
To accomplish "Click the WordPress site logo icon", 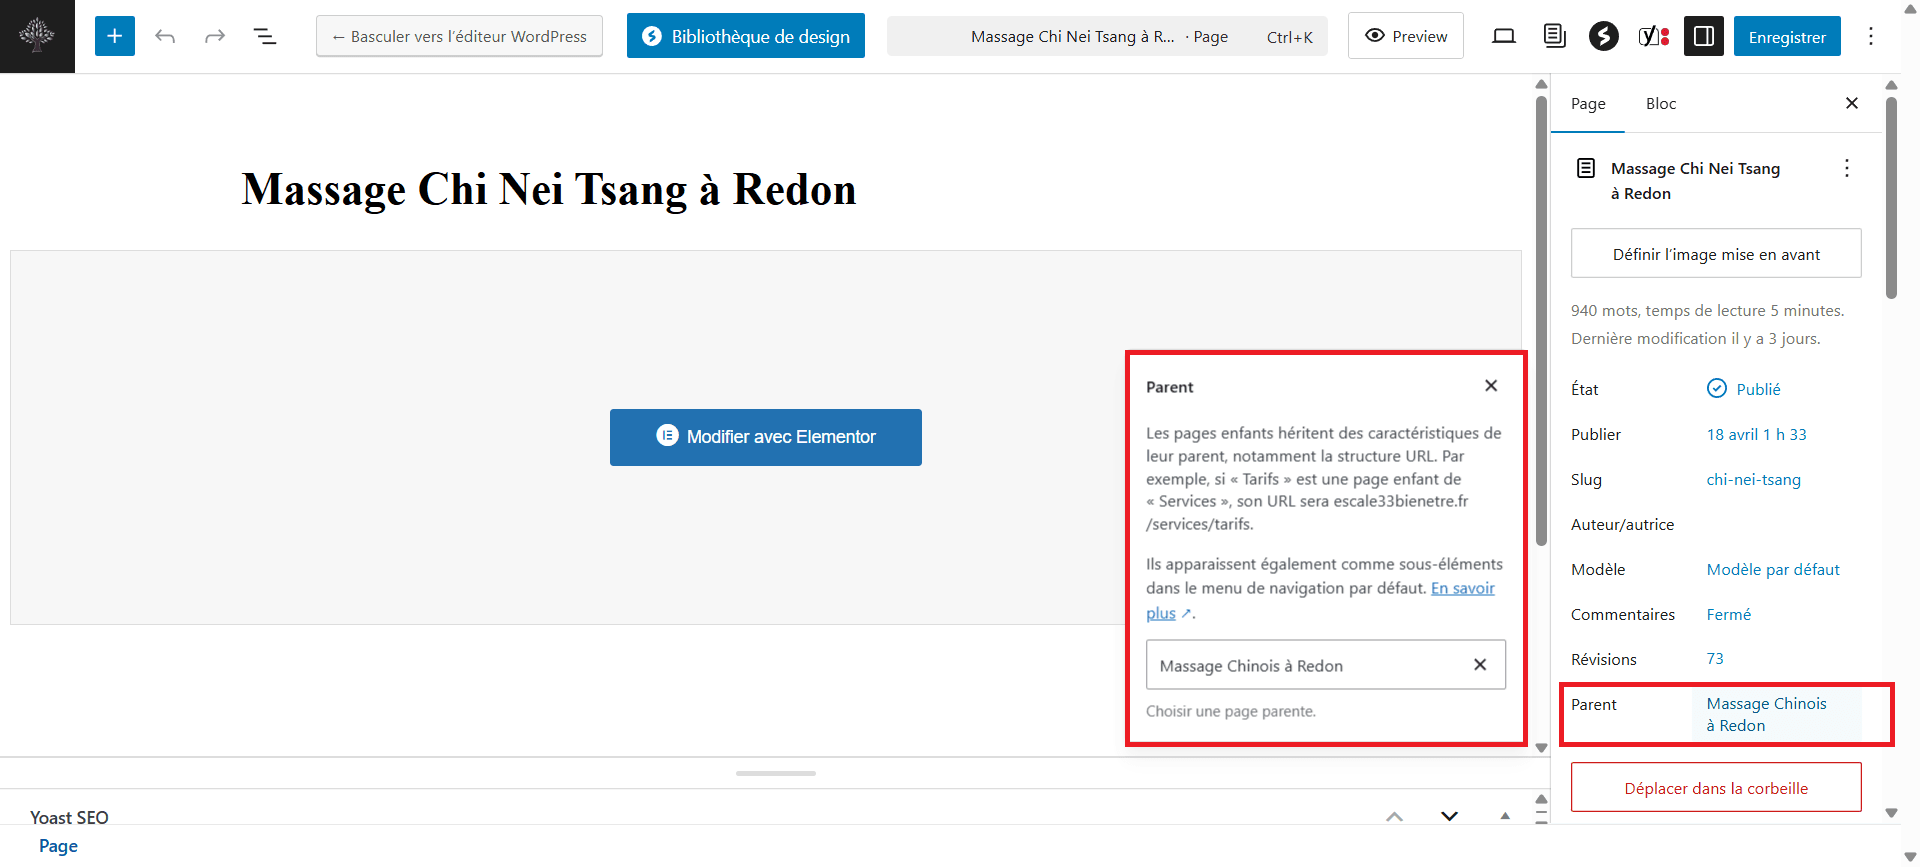I will point(37,36).
